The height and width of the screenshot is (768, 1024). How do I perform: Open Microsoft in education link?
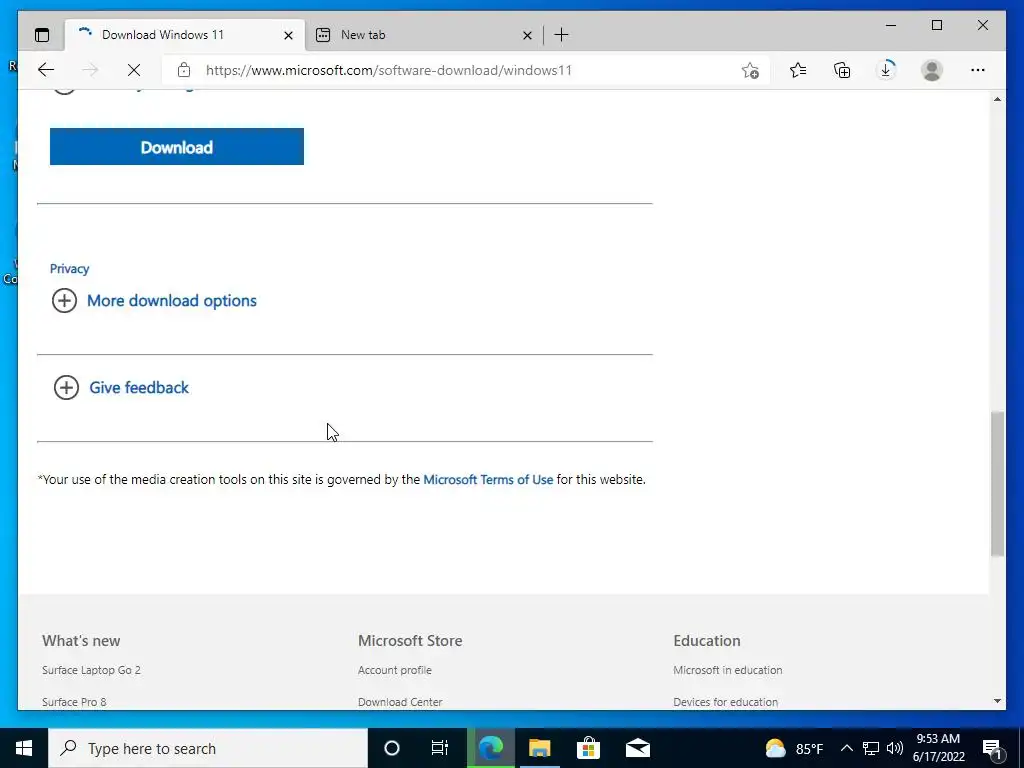coord(728,670)
